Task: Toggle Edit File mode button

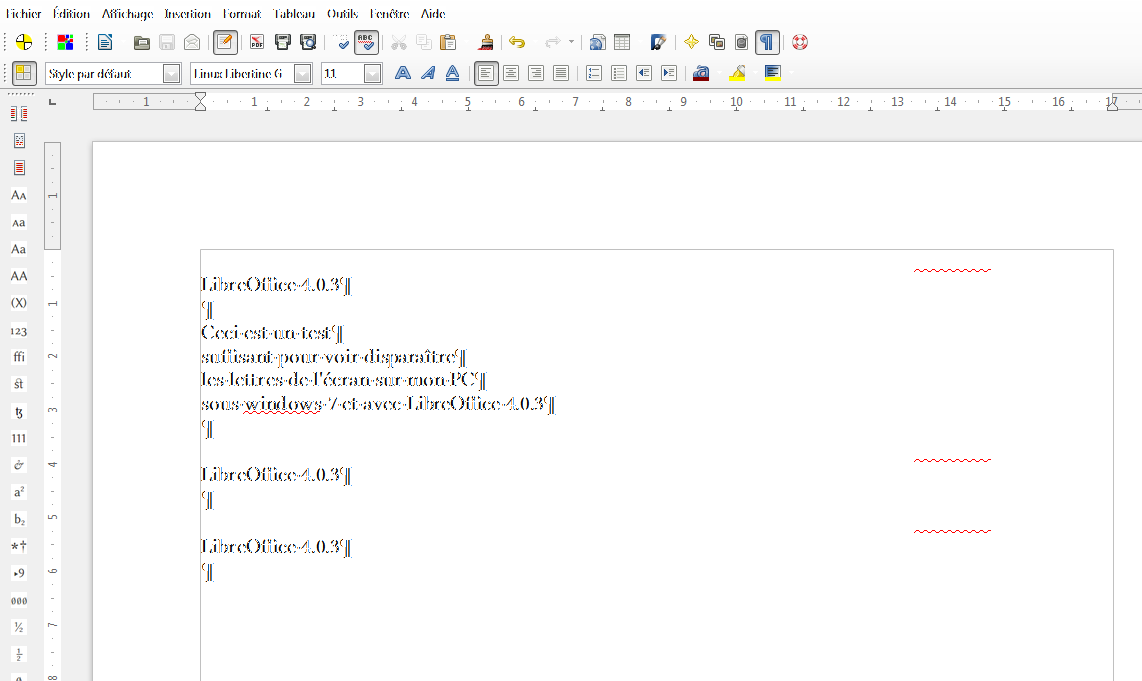Action: coord(226,42)
